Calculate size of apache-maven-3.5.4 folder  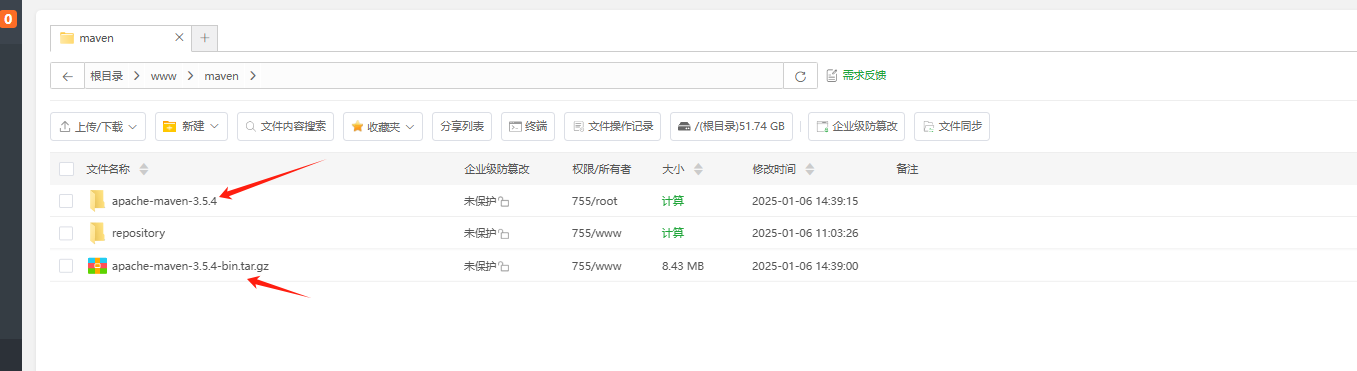[x=673, y=201]
